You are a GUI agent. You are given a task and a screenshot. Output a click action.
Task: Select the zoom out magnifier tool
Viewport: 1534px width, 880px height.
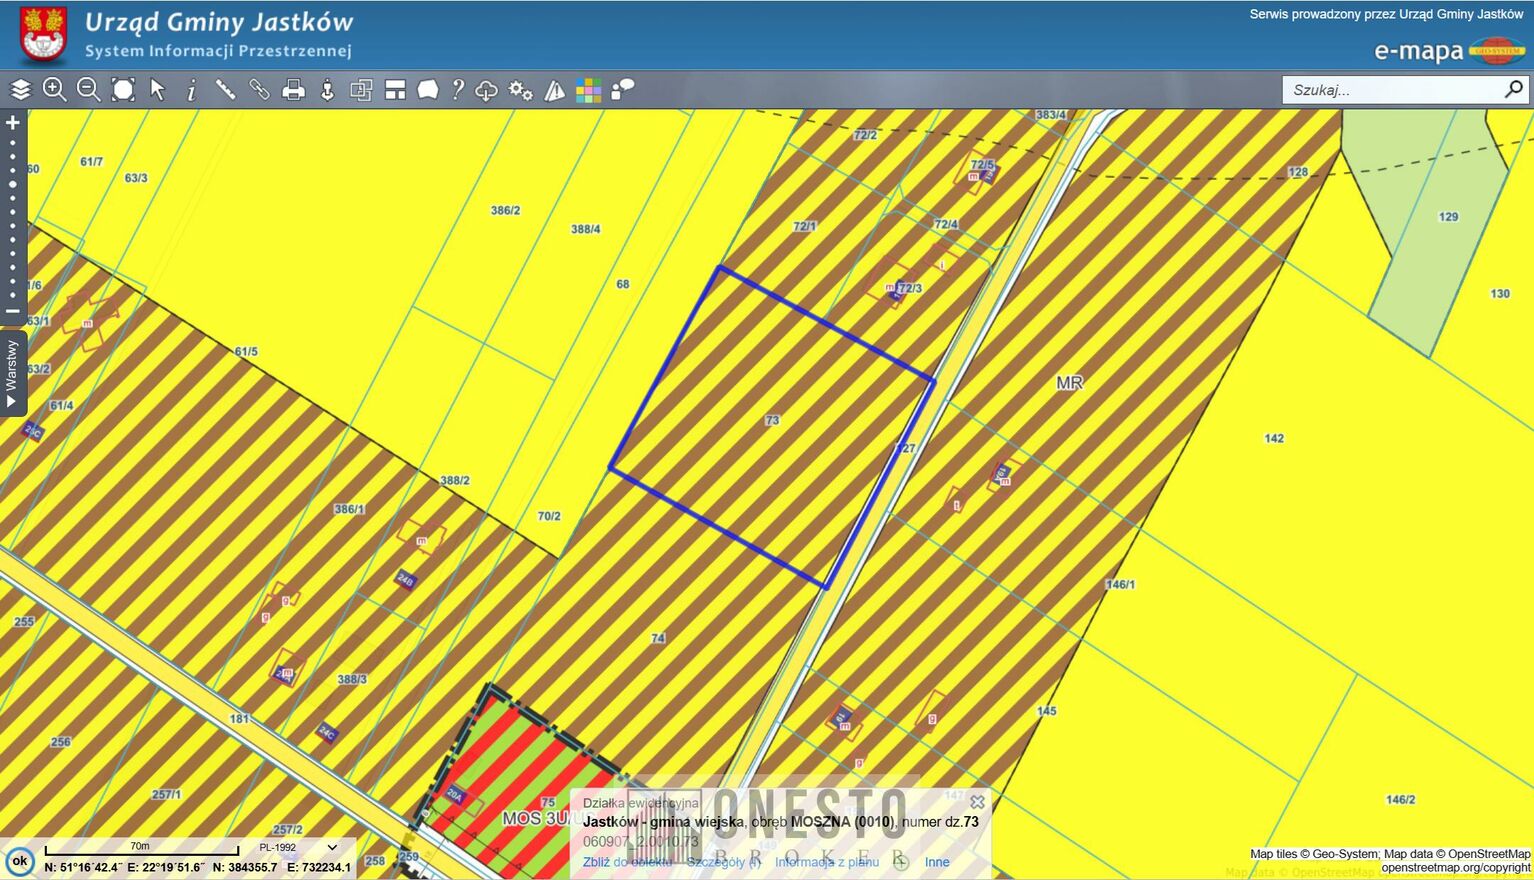point(88,90)
